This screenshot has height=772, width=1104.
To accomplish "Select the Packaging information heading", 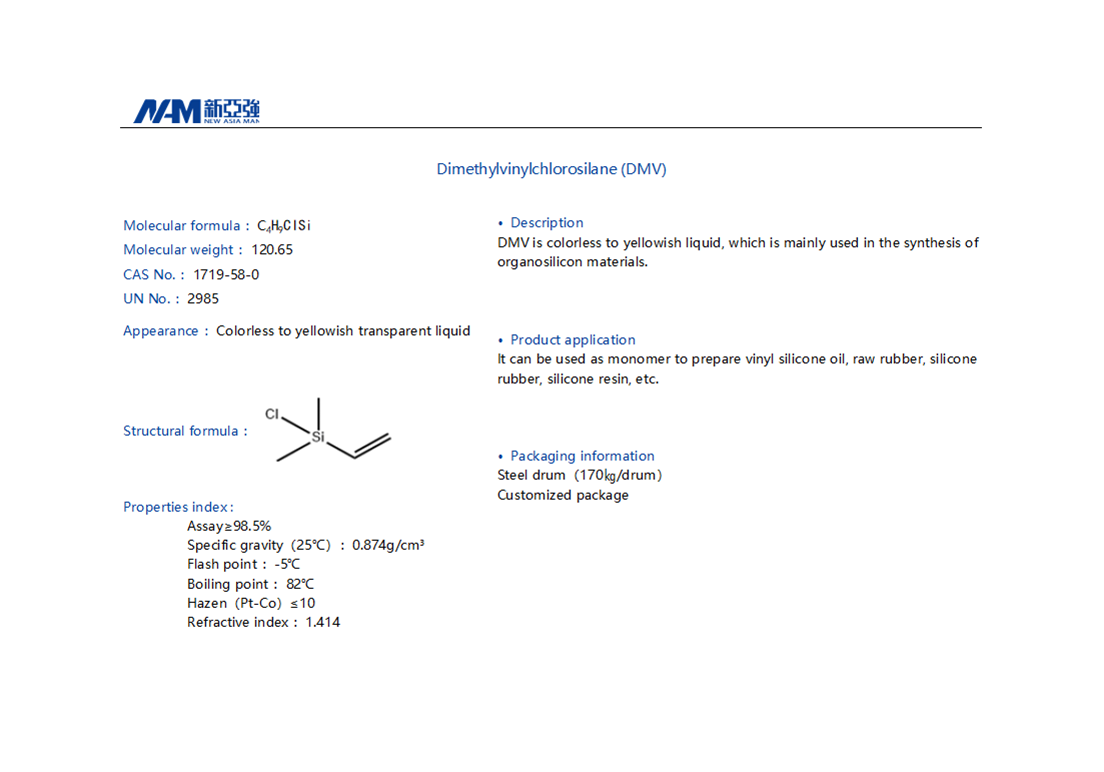I will pos(582,456).
